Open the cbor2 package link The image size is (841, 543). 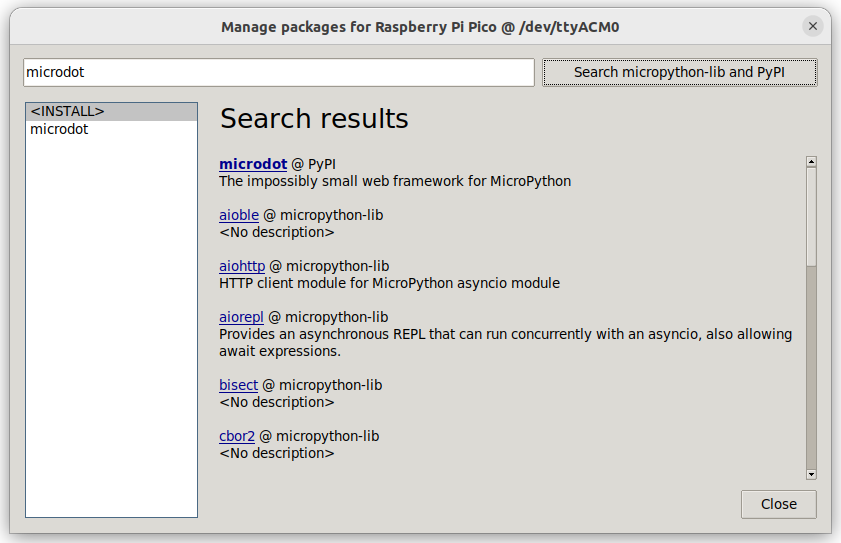[237, 436]
